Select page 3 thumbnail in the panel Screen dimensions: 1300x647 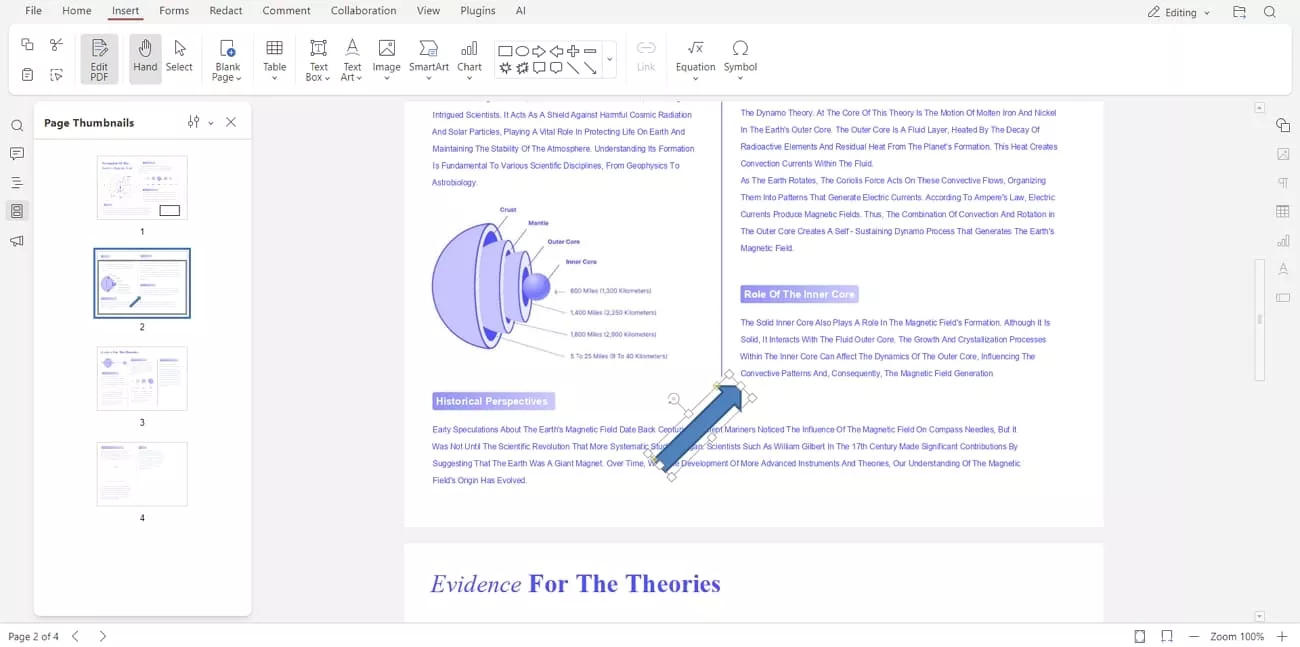(x=142, y=378)
